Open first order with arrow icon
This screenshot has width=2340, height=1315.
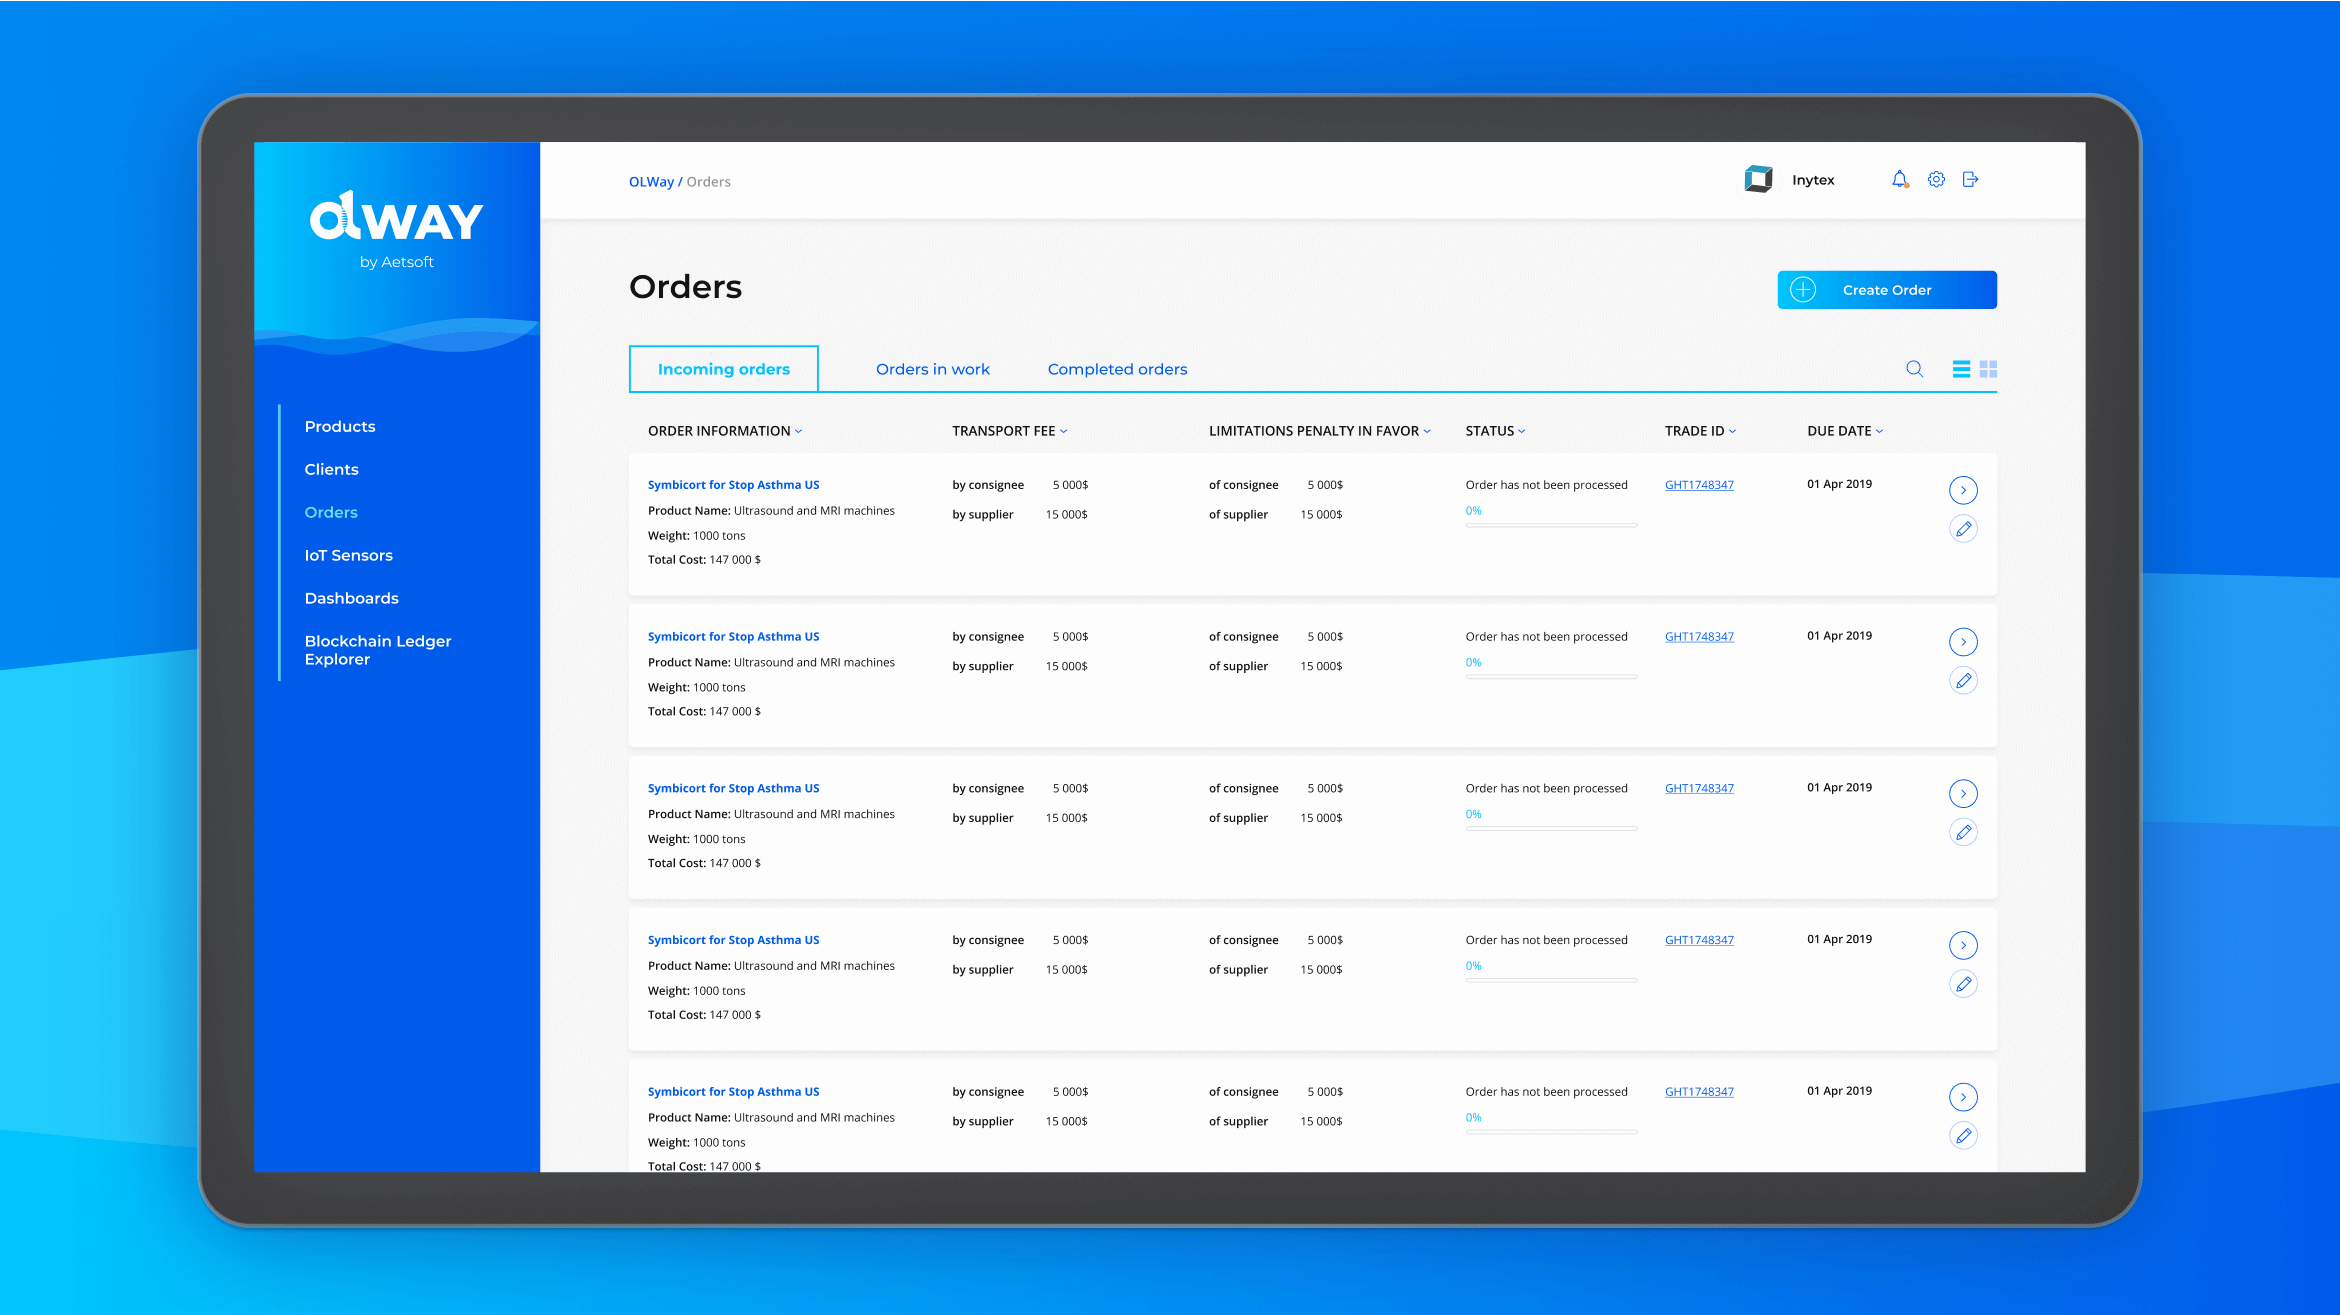click(x=1963, y=490)
